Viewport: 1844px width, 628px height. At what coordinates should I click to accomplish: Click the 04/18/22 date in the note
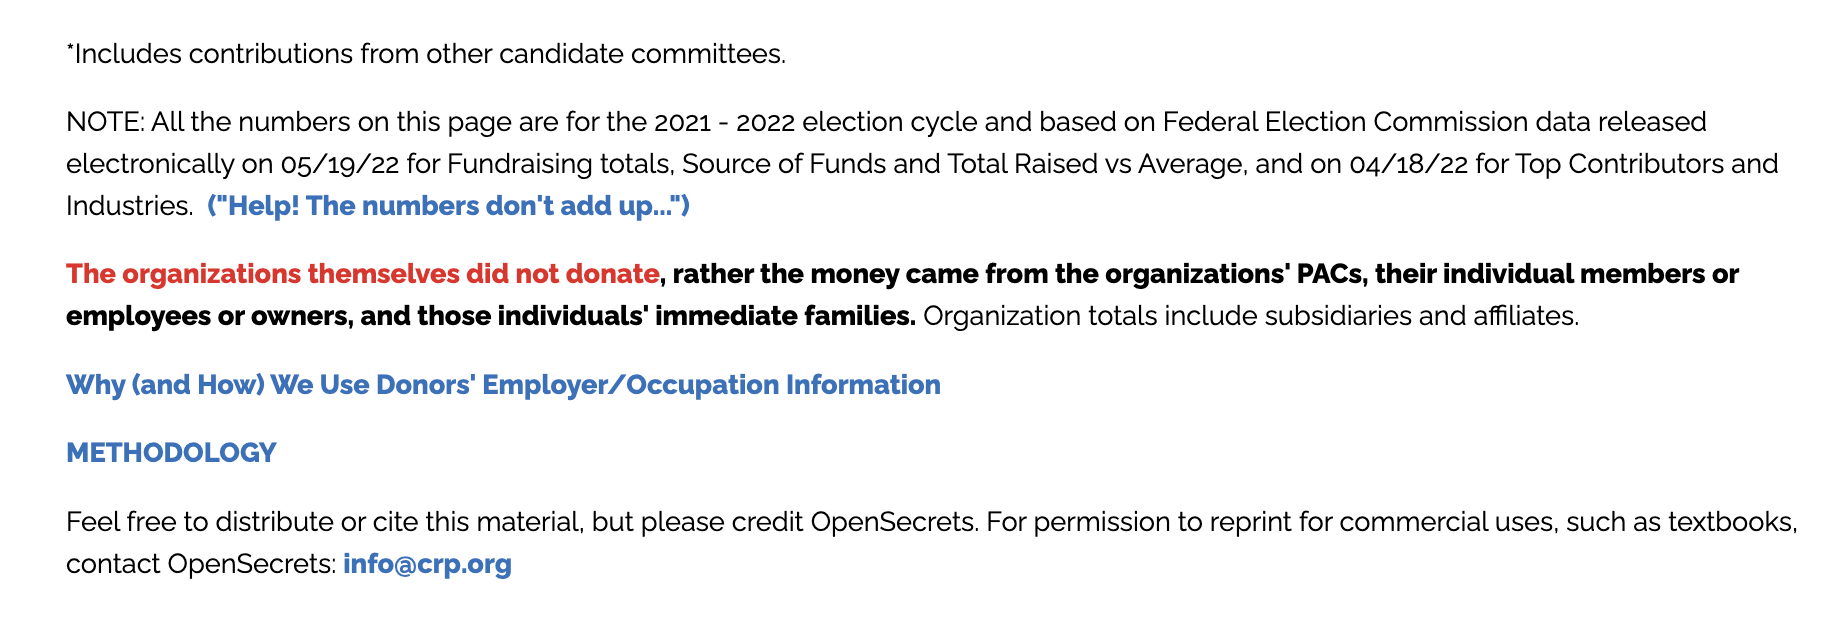coord(1408,164)
